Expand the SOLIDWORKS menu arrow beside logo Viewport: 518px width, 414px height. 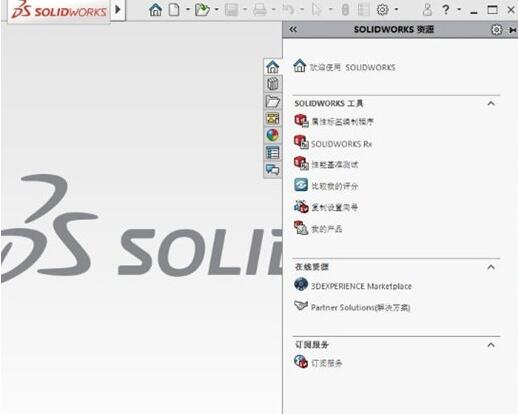tap(118, 9)
